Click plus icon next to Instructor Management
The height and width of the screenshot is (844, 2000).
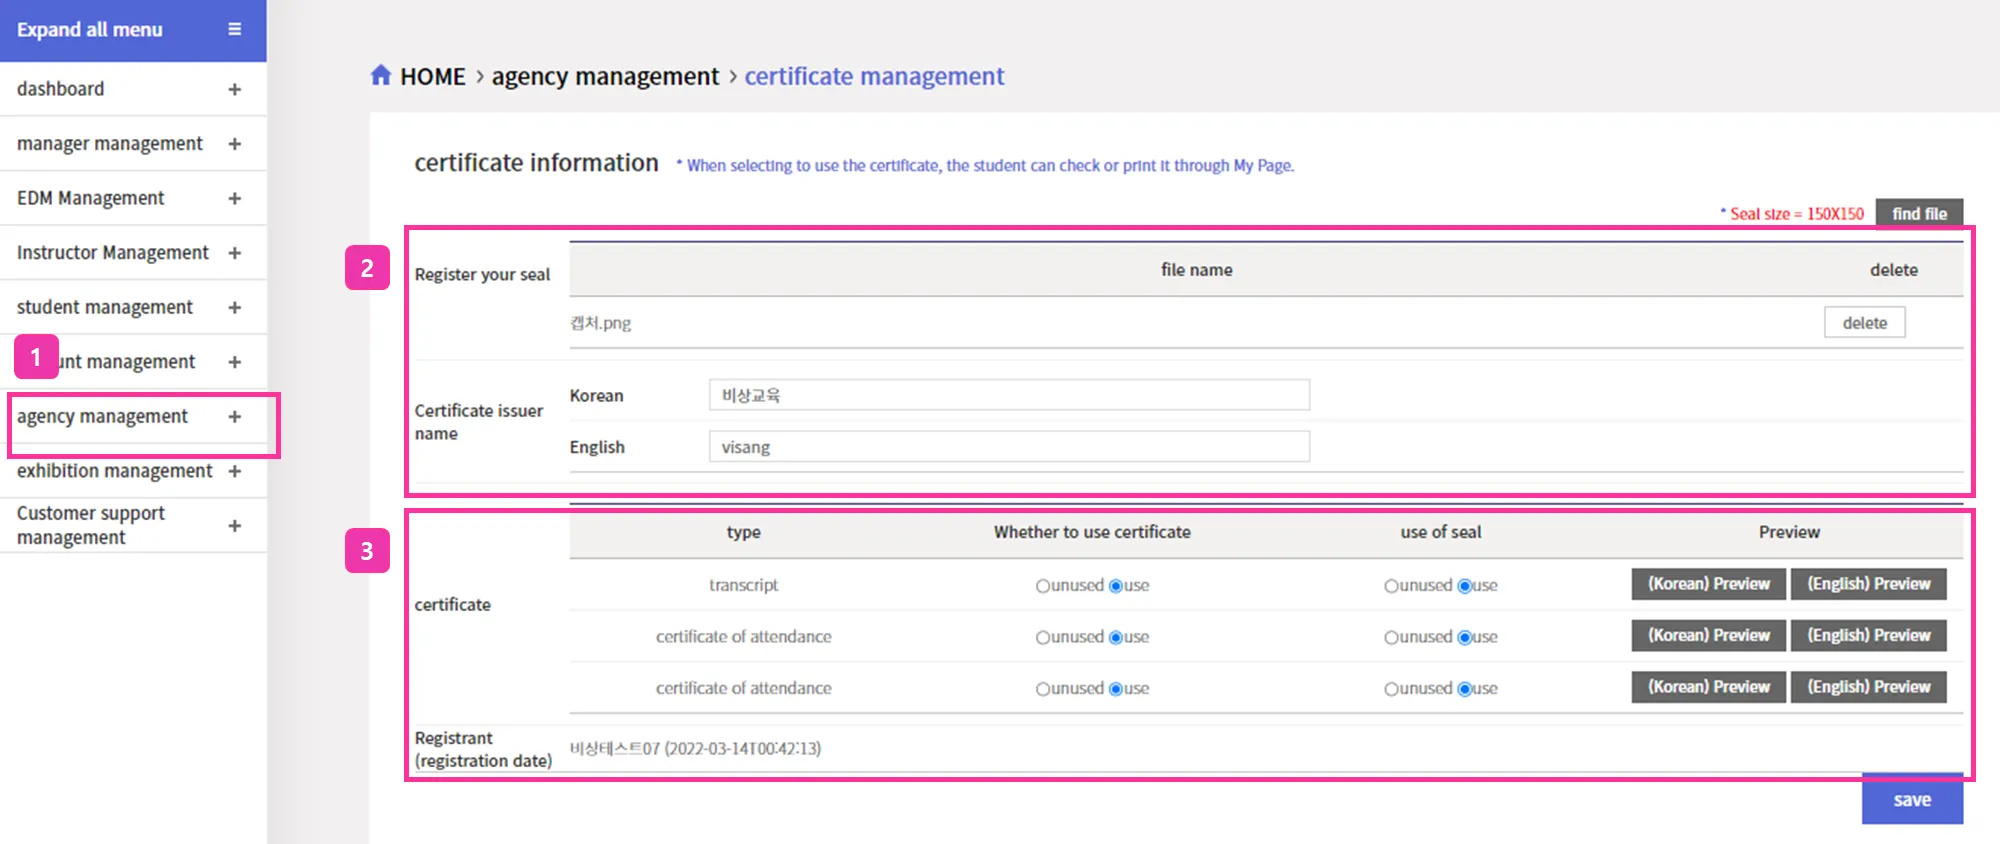pyautogui.click(x=234, y=253)
